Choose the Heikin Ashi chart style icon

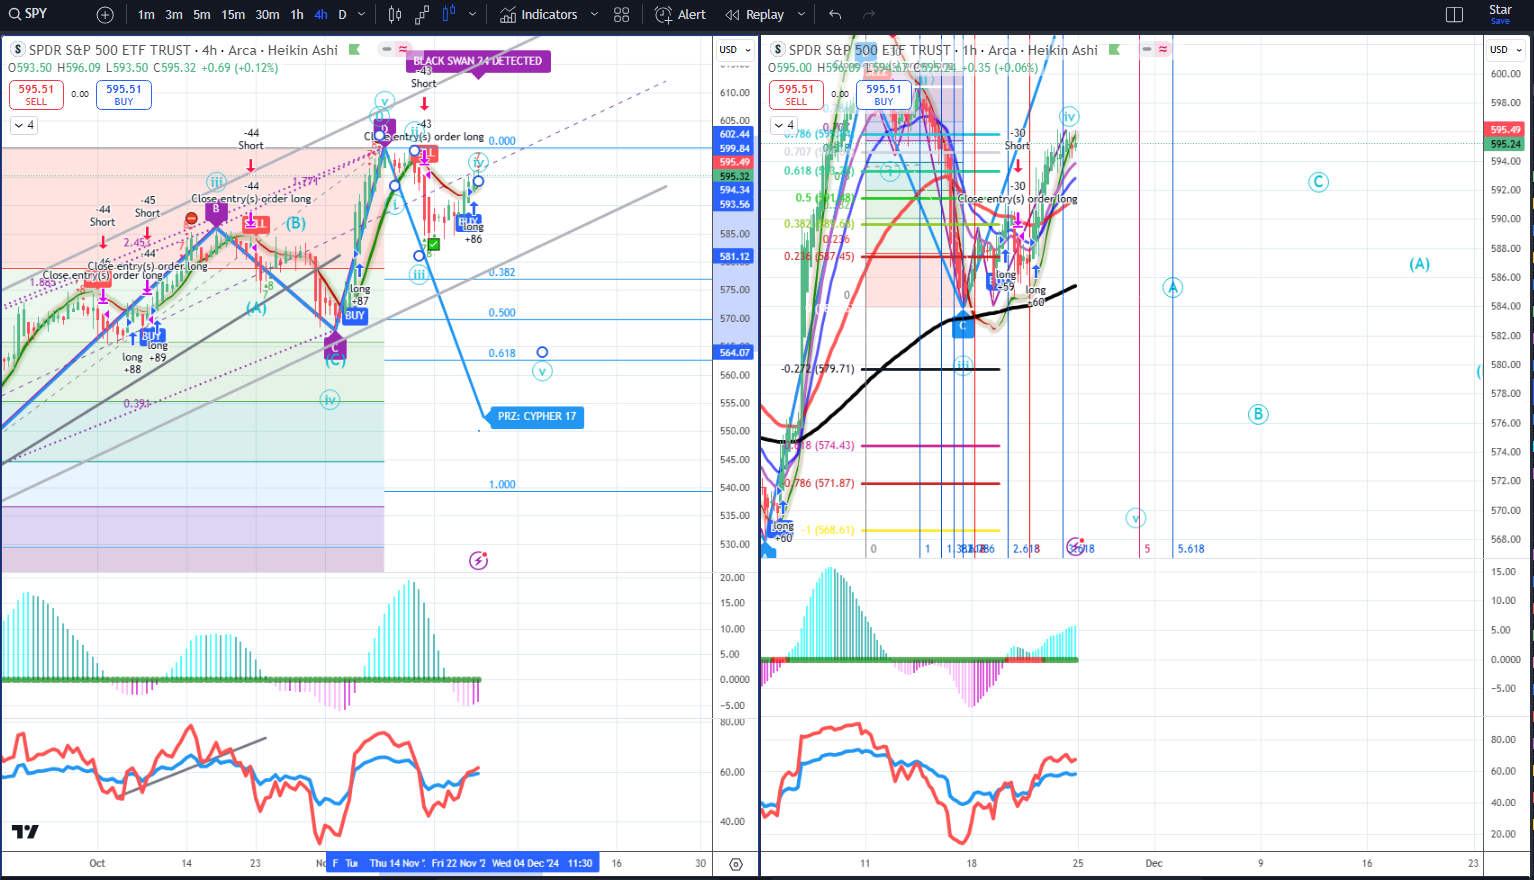click(x=449, y=15)
